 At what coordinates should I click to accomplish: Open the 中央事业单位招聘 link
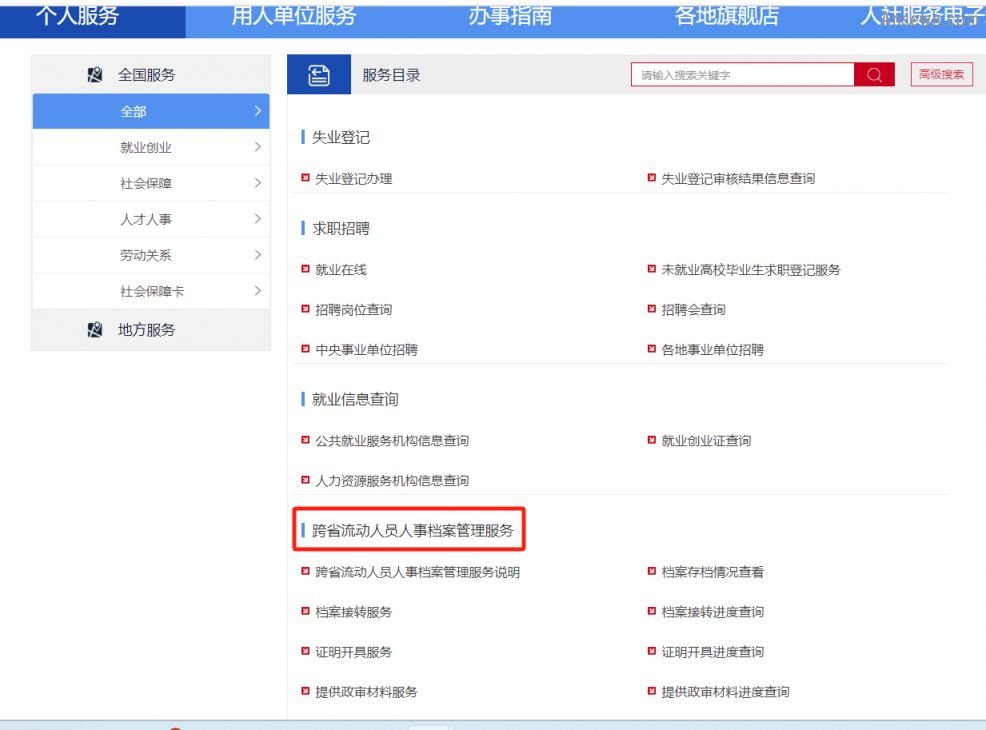point(366,350)
